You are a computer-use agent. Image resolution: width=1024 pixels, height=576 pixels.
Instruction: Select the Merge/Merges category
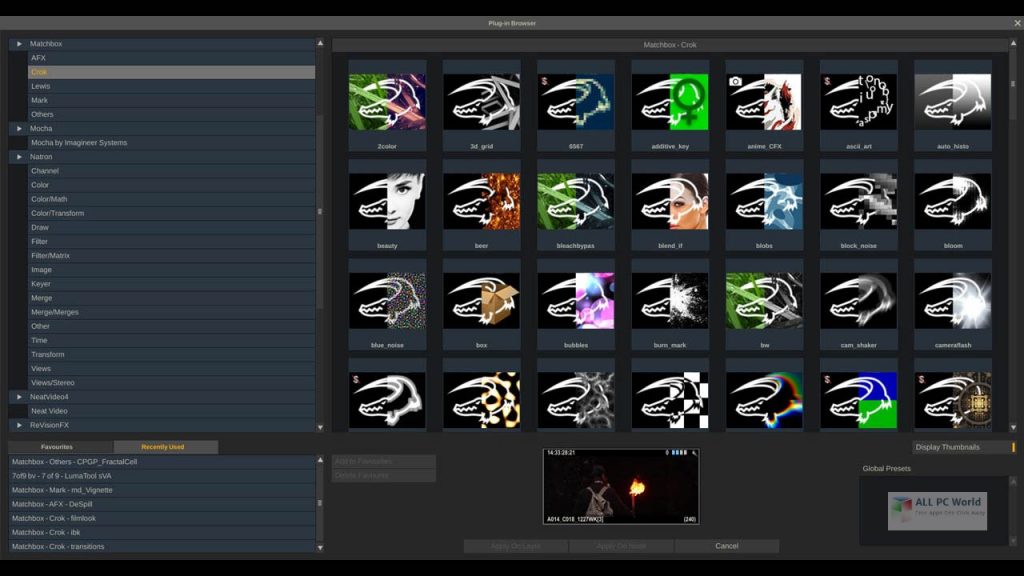pos(171,312)
